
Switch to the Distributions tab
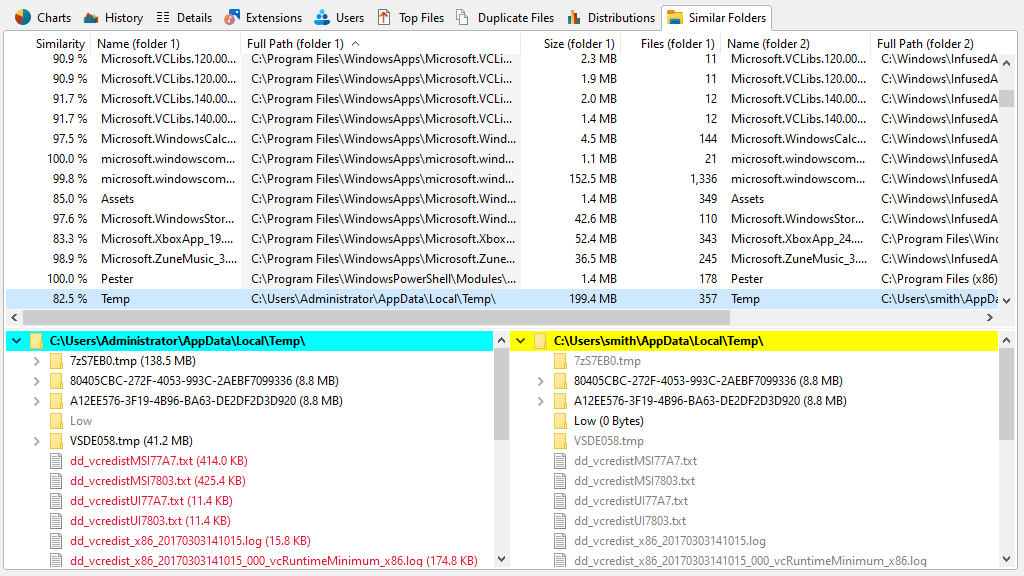[x=611, y=18]
